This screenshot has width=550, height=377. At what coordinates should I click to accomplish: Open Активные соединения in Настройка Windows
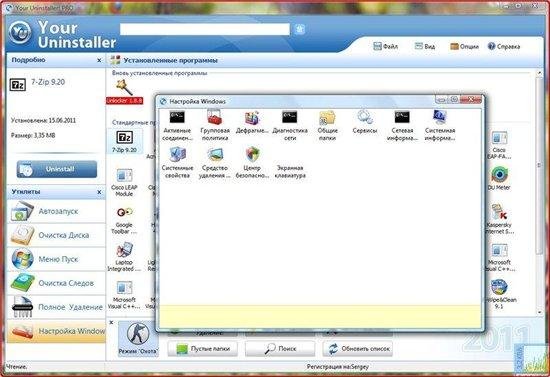pos(177,126)
